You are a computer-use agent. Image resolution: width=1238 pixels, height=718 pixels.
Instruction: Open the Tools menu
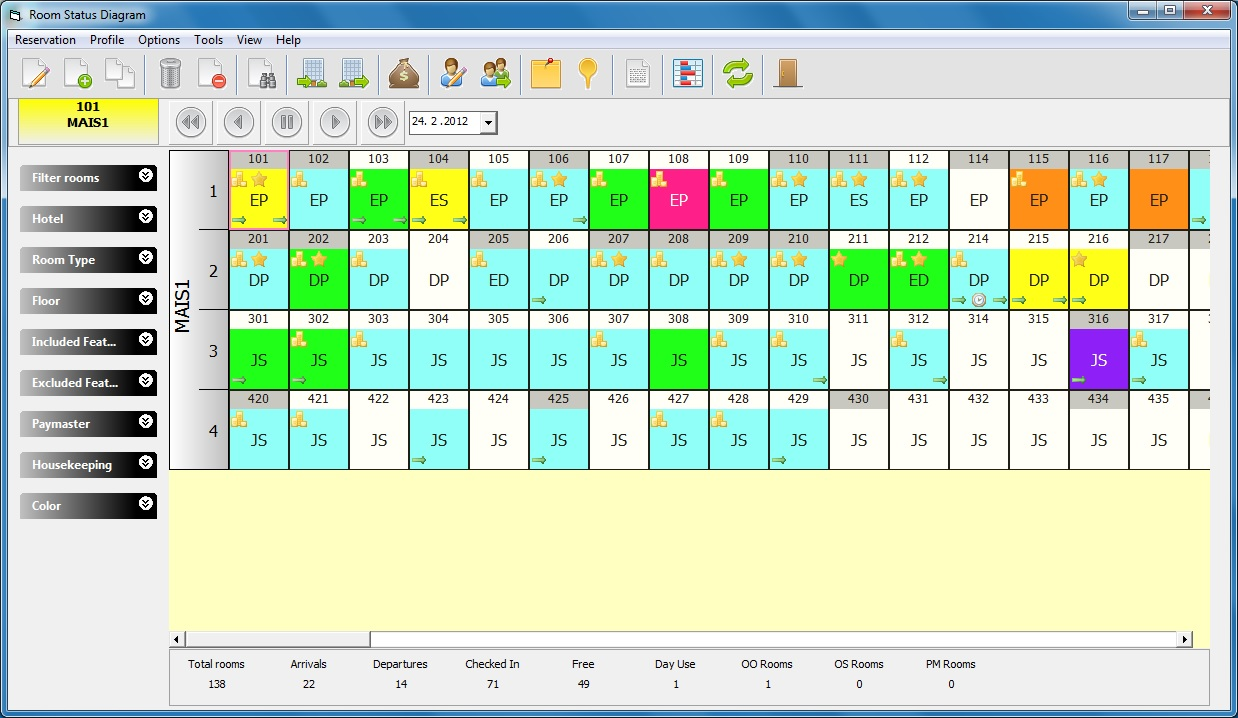tap(209, 40)
